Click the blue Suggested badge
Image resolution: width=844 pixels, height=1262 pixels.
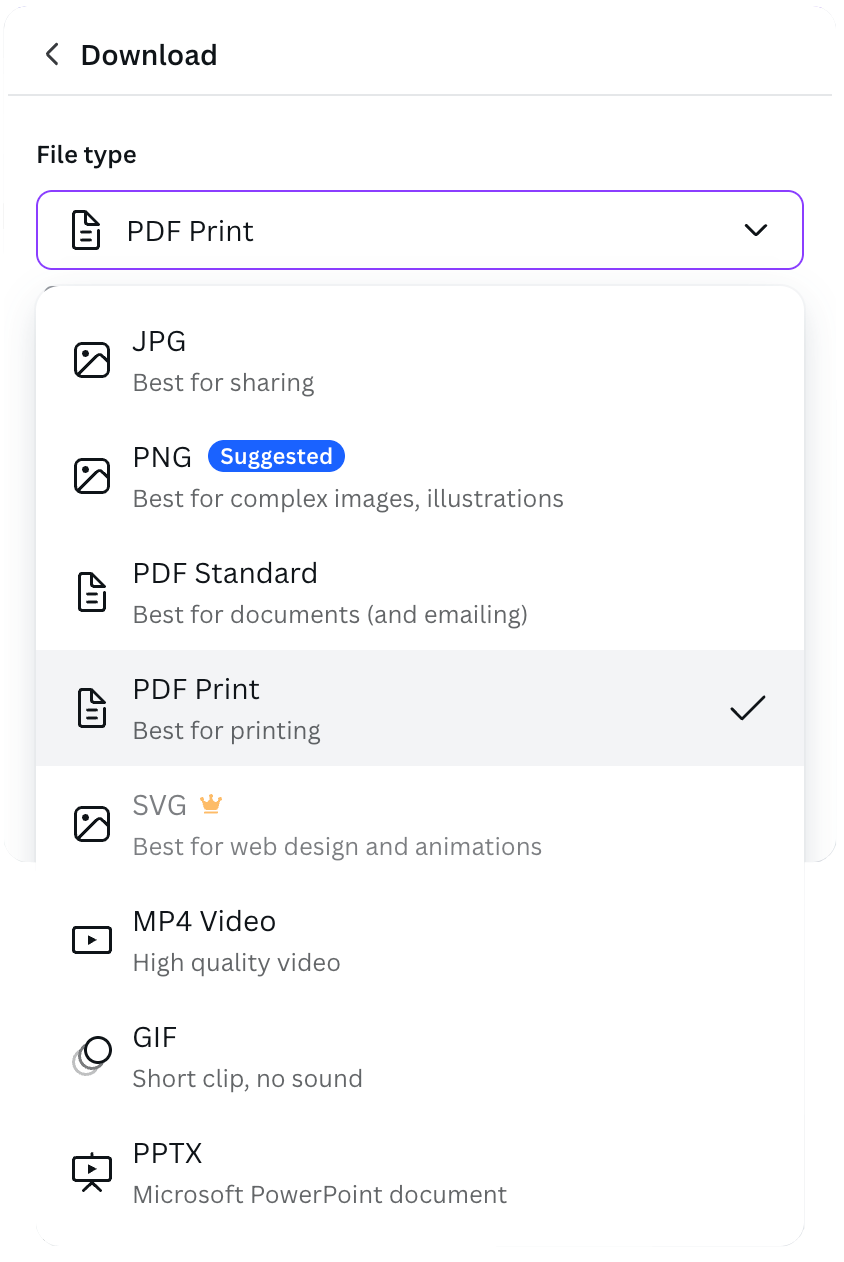point(276,456)
